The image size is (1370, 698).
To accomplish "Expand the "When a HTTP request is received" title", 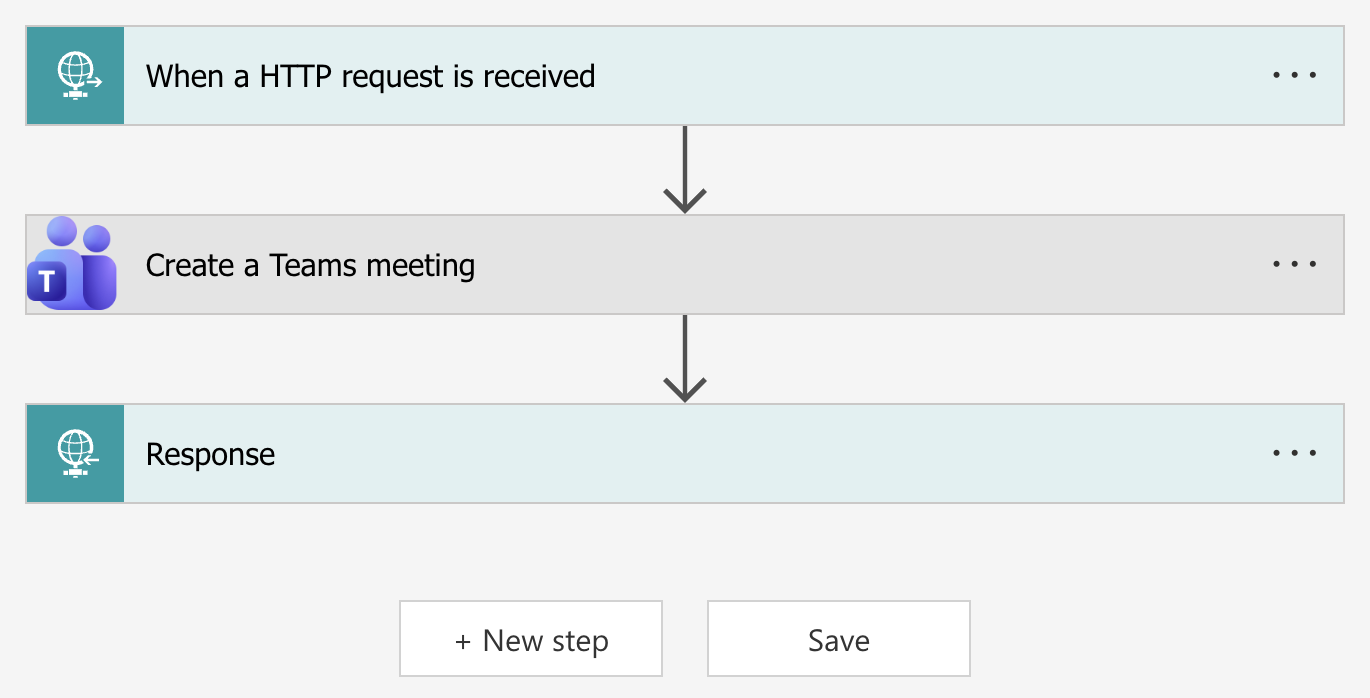I will pos(370,76).
